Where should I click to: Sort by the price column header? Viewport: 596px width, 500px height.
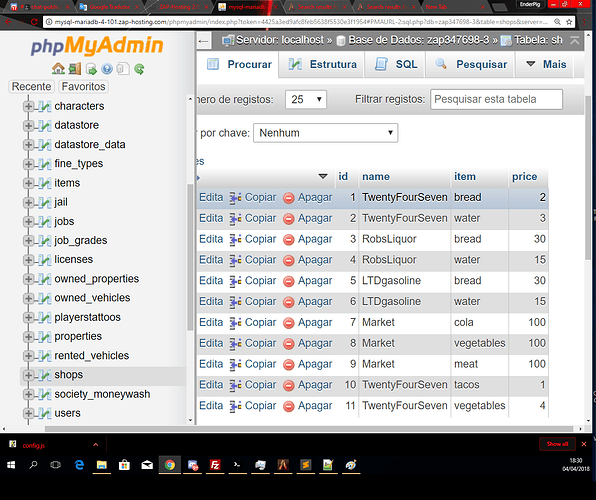pyautogui.click(x=525, y=177)
